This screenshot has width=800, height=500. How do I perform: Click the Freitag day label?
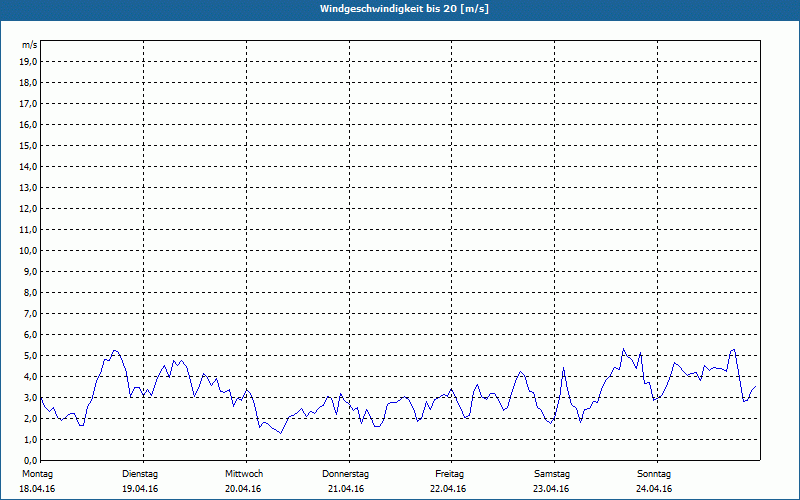coord(449,474)
